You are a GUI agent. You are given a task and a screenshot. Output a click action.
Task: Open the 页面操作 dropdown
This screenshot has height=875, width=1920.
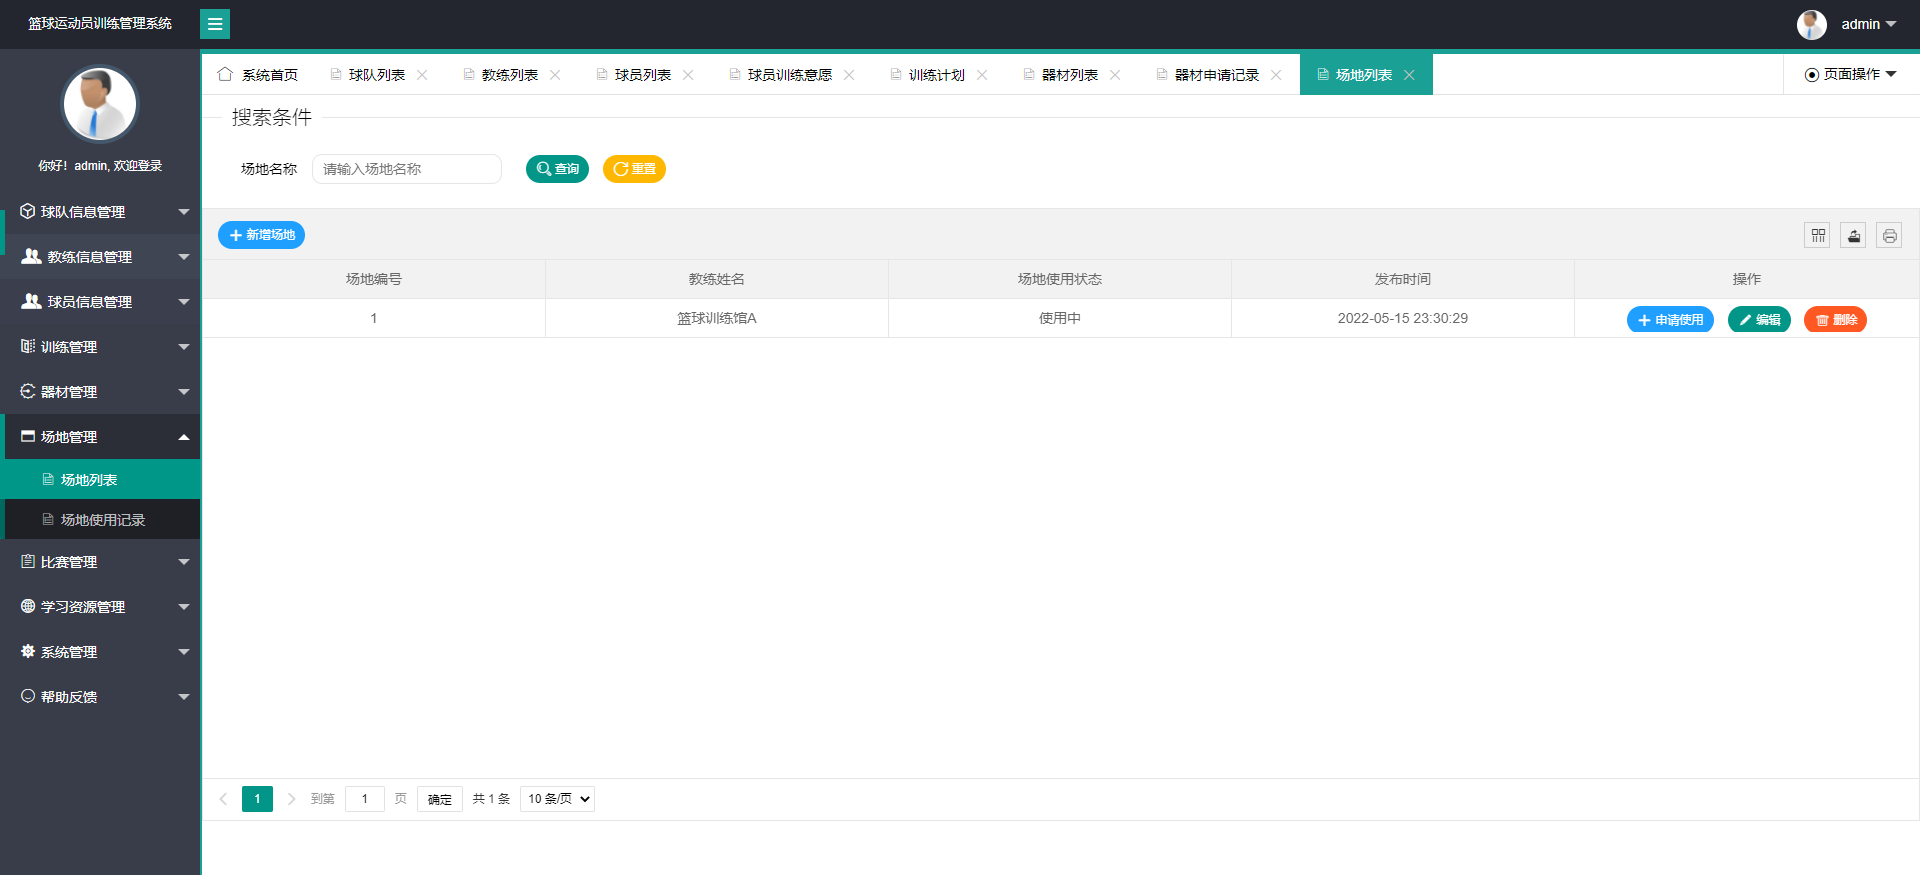click(1851, 74)
